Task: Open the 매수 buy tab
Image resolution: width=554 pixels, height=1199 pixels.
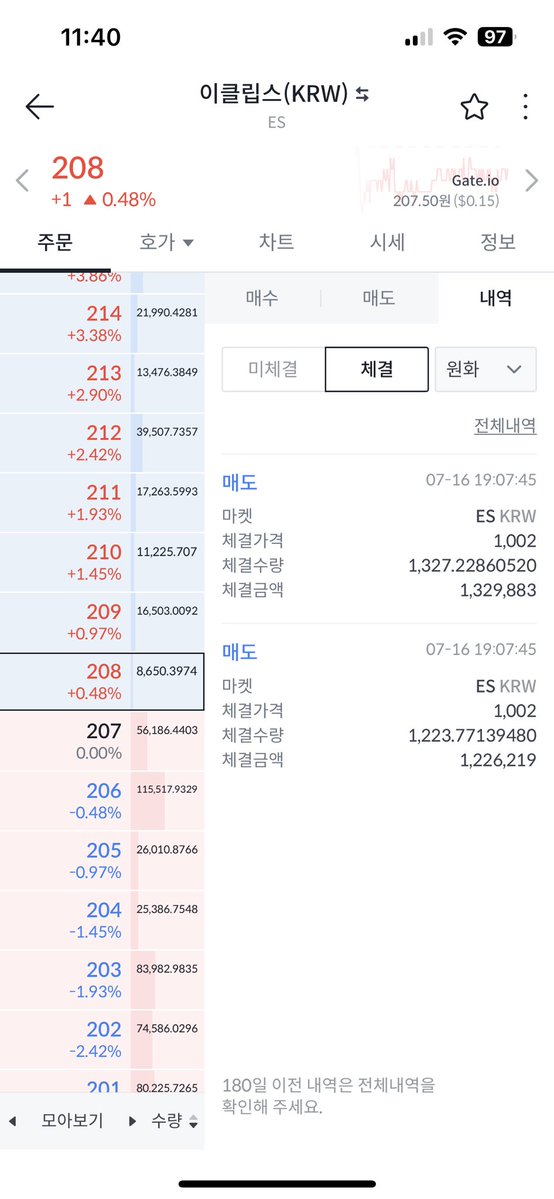Action: (x=262, y=298)
